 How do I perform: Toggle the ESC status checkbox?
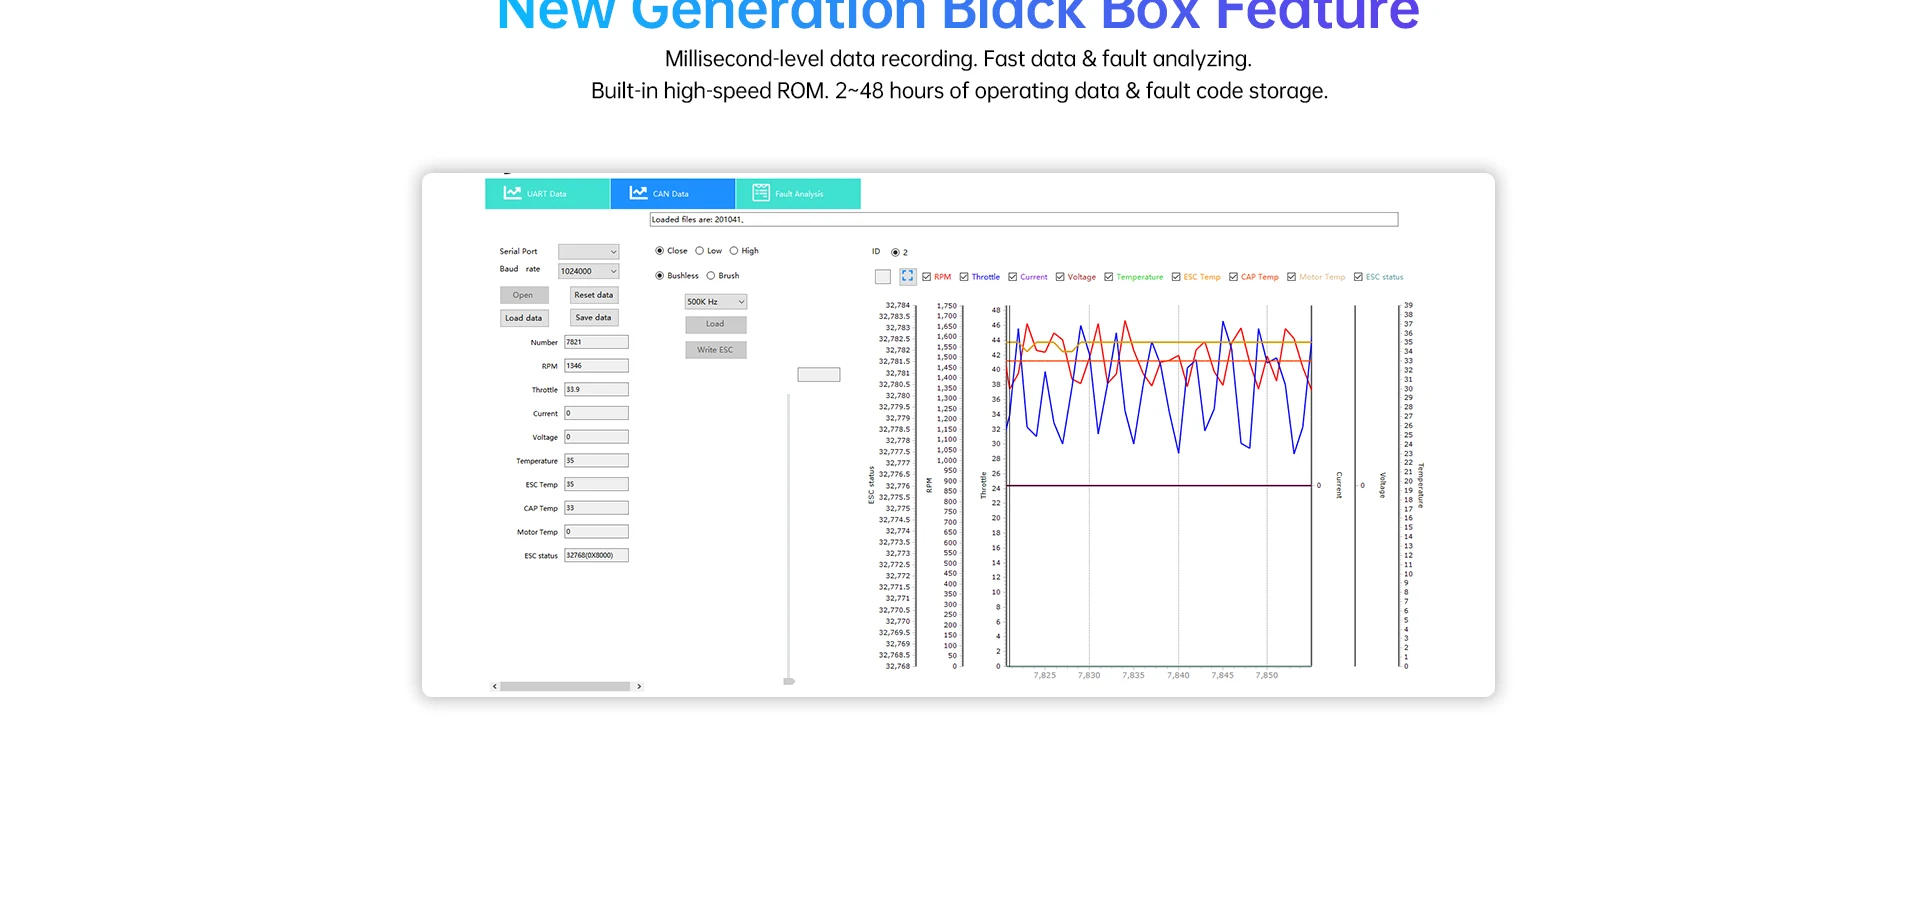pyautogui.click(x=1358, y=277)
